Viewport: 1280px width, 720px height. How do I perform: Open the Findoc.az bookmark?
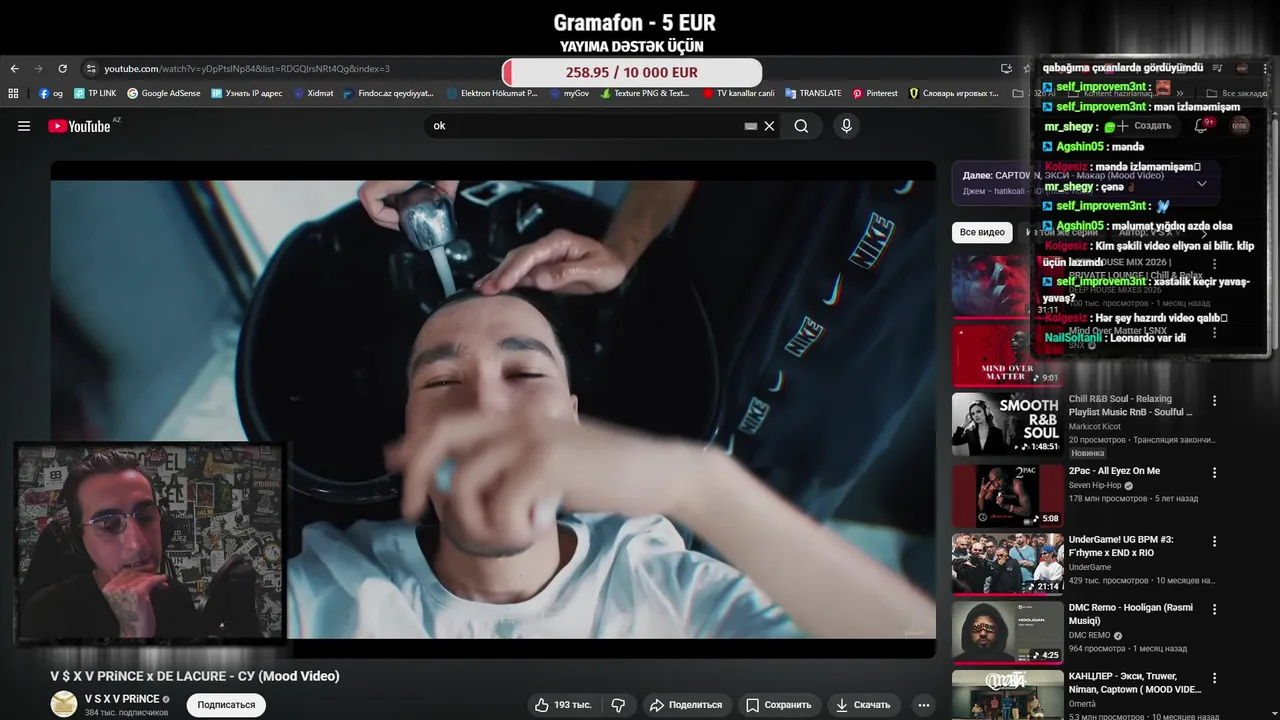[x=388, y=93]
